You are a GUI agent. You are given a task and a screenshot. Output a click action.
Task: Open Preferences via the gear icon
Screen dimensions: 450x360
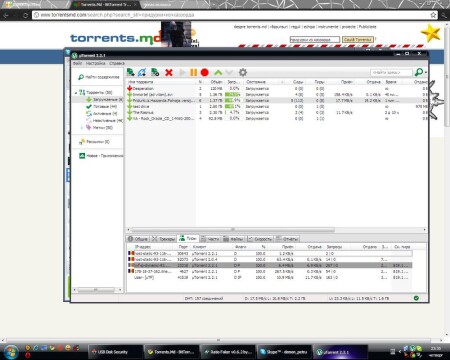point(243,72)
